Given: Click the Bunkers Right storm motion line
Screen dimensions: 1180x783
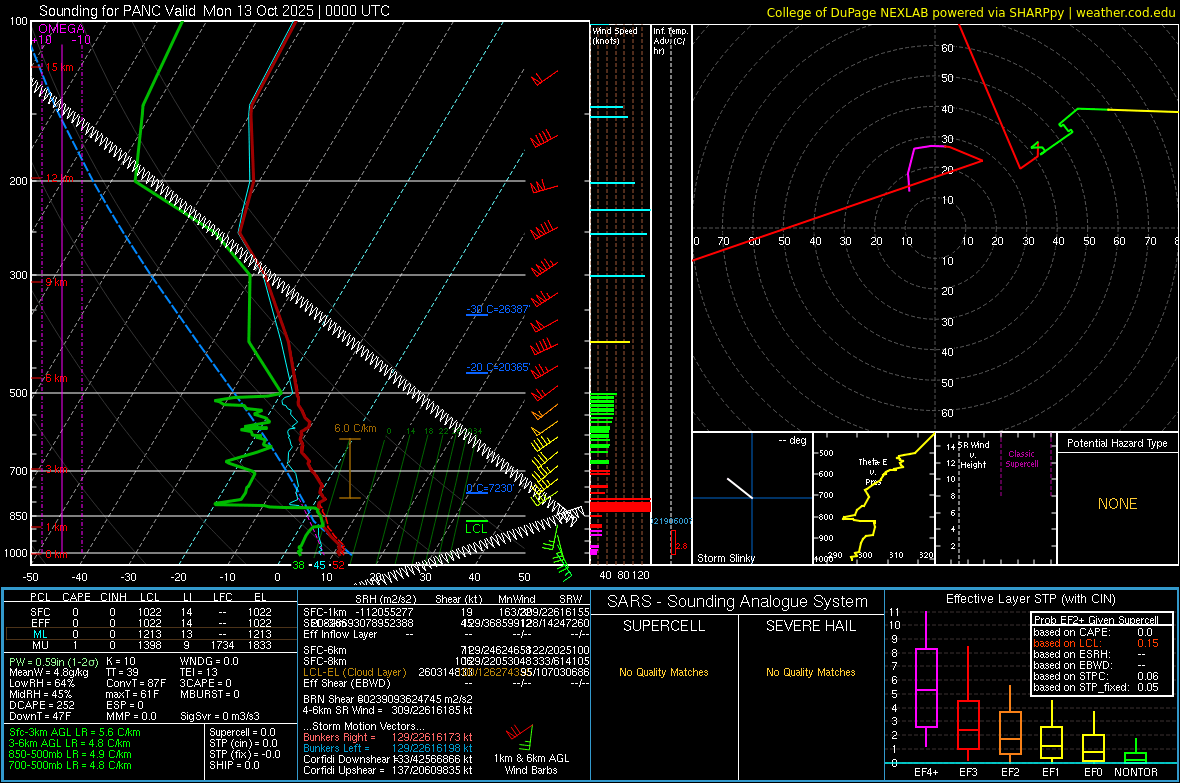Looking at the screenshot, I should pyautogui.click(x=388, y=737).
